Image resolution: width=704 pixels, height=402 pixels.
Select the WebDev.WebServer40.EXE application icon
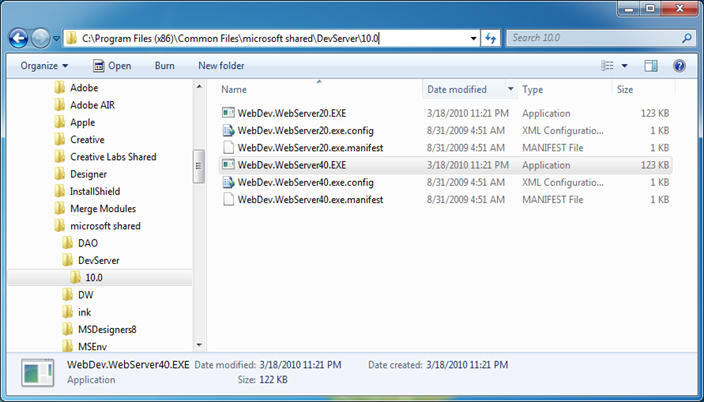tap(229, 165)
